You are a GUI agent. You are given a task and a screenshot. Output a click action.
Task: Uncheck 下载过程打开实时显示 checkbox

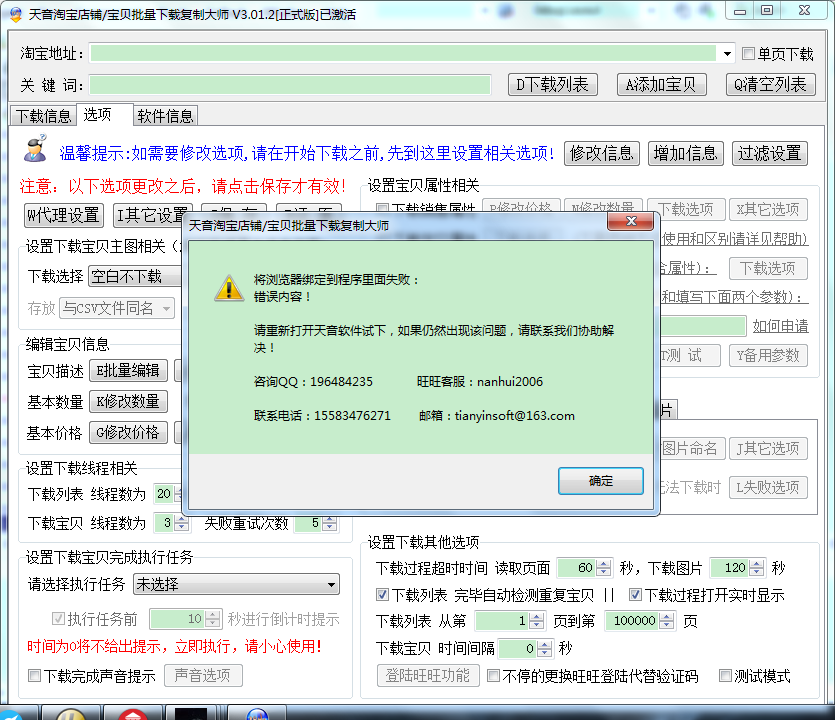635,595
